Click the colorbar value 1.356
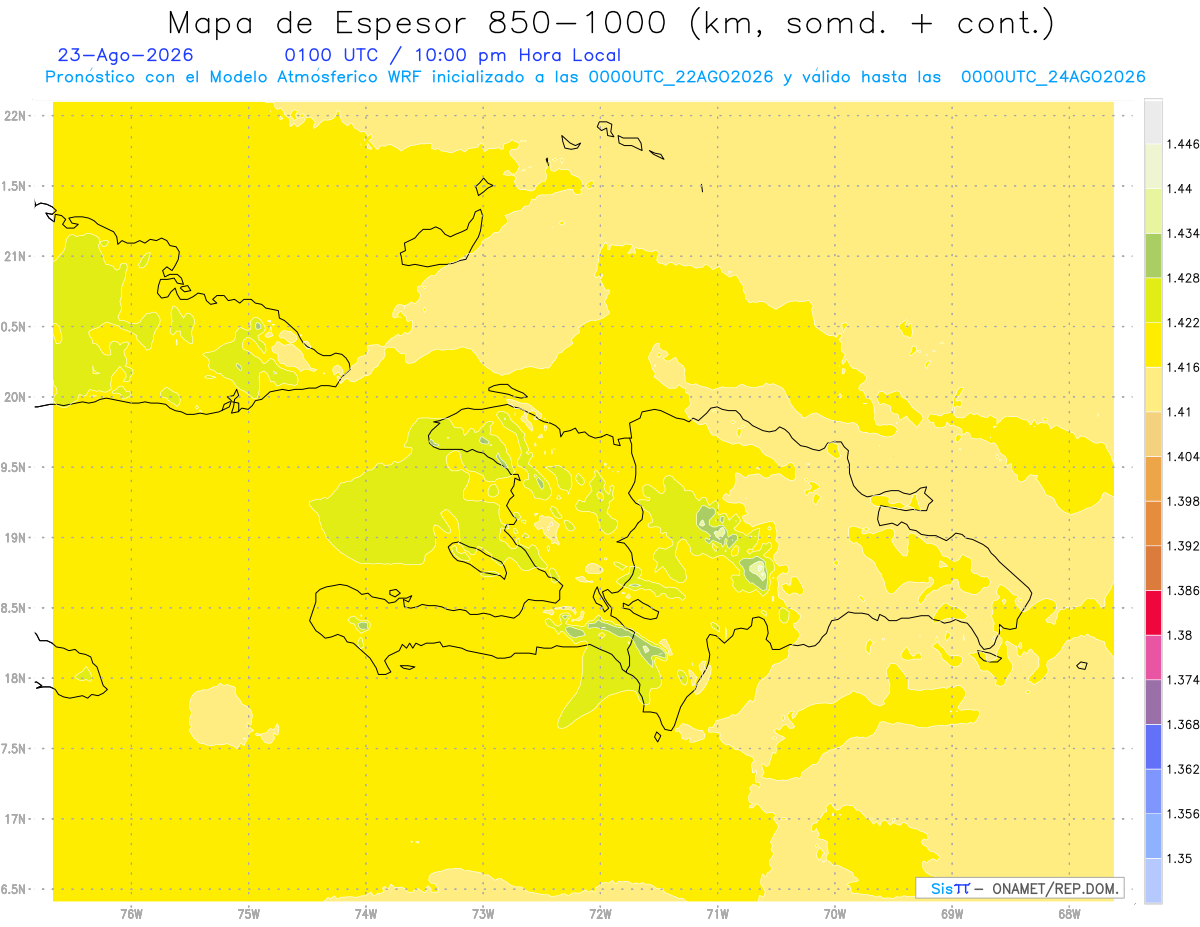Screen dimensions: 1200x927 pos(1183,814)
